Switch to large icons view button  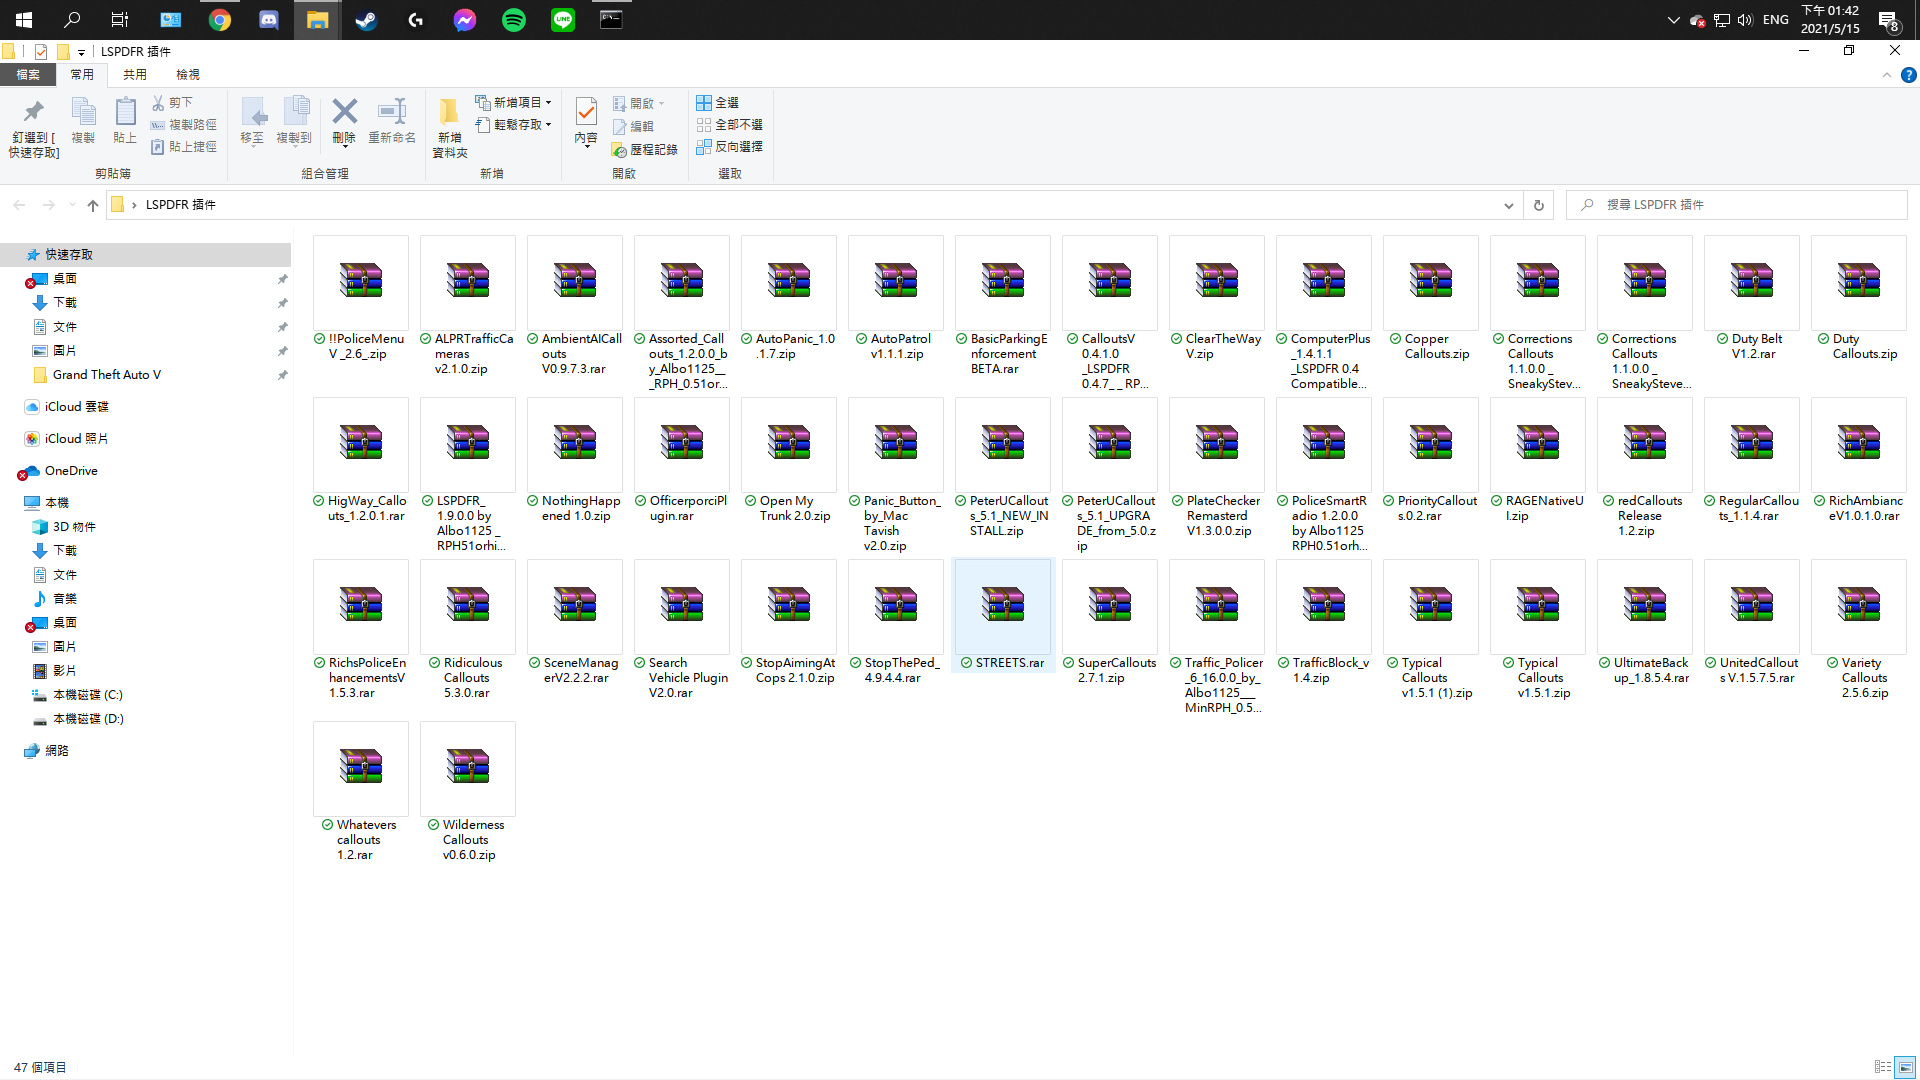1905,1067
